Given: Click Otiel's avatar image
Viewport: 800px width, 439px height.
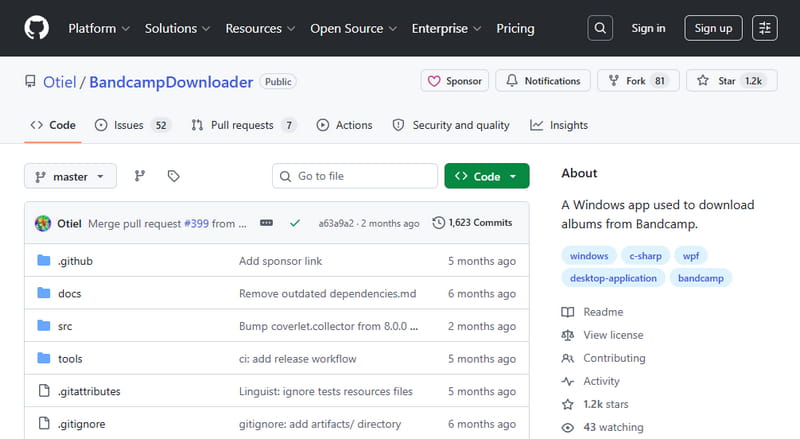Looking at the screenshot, I should tap(43, 223).
